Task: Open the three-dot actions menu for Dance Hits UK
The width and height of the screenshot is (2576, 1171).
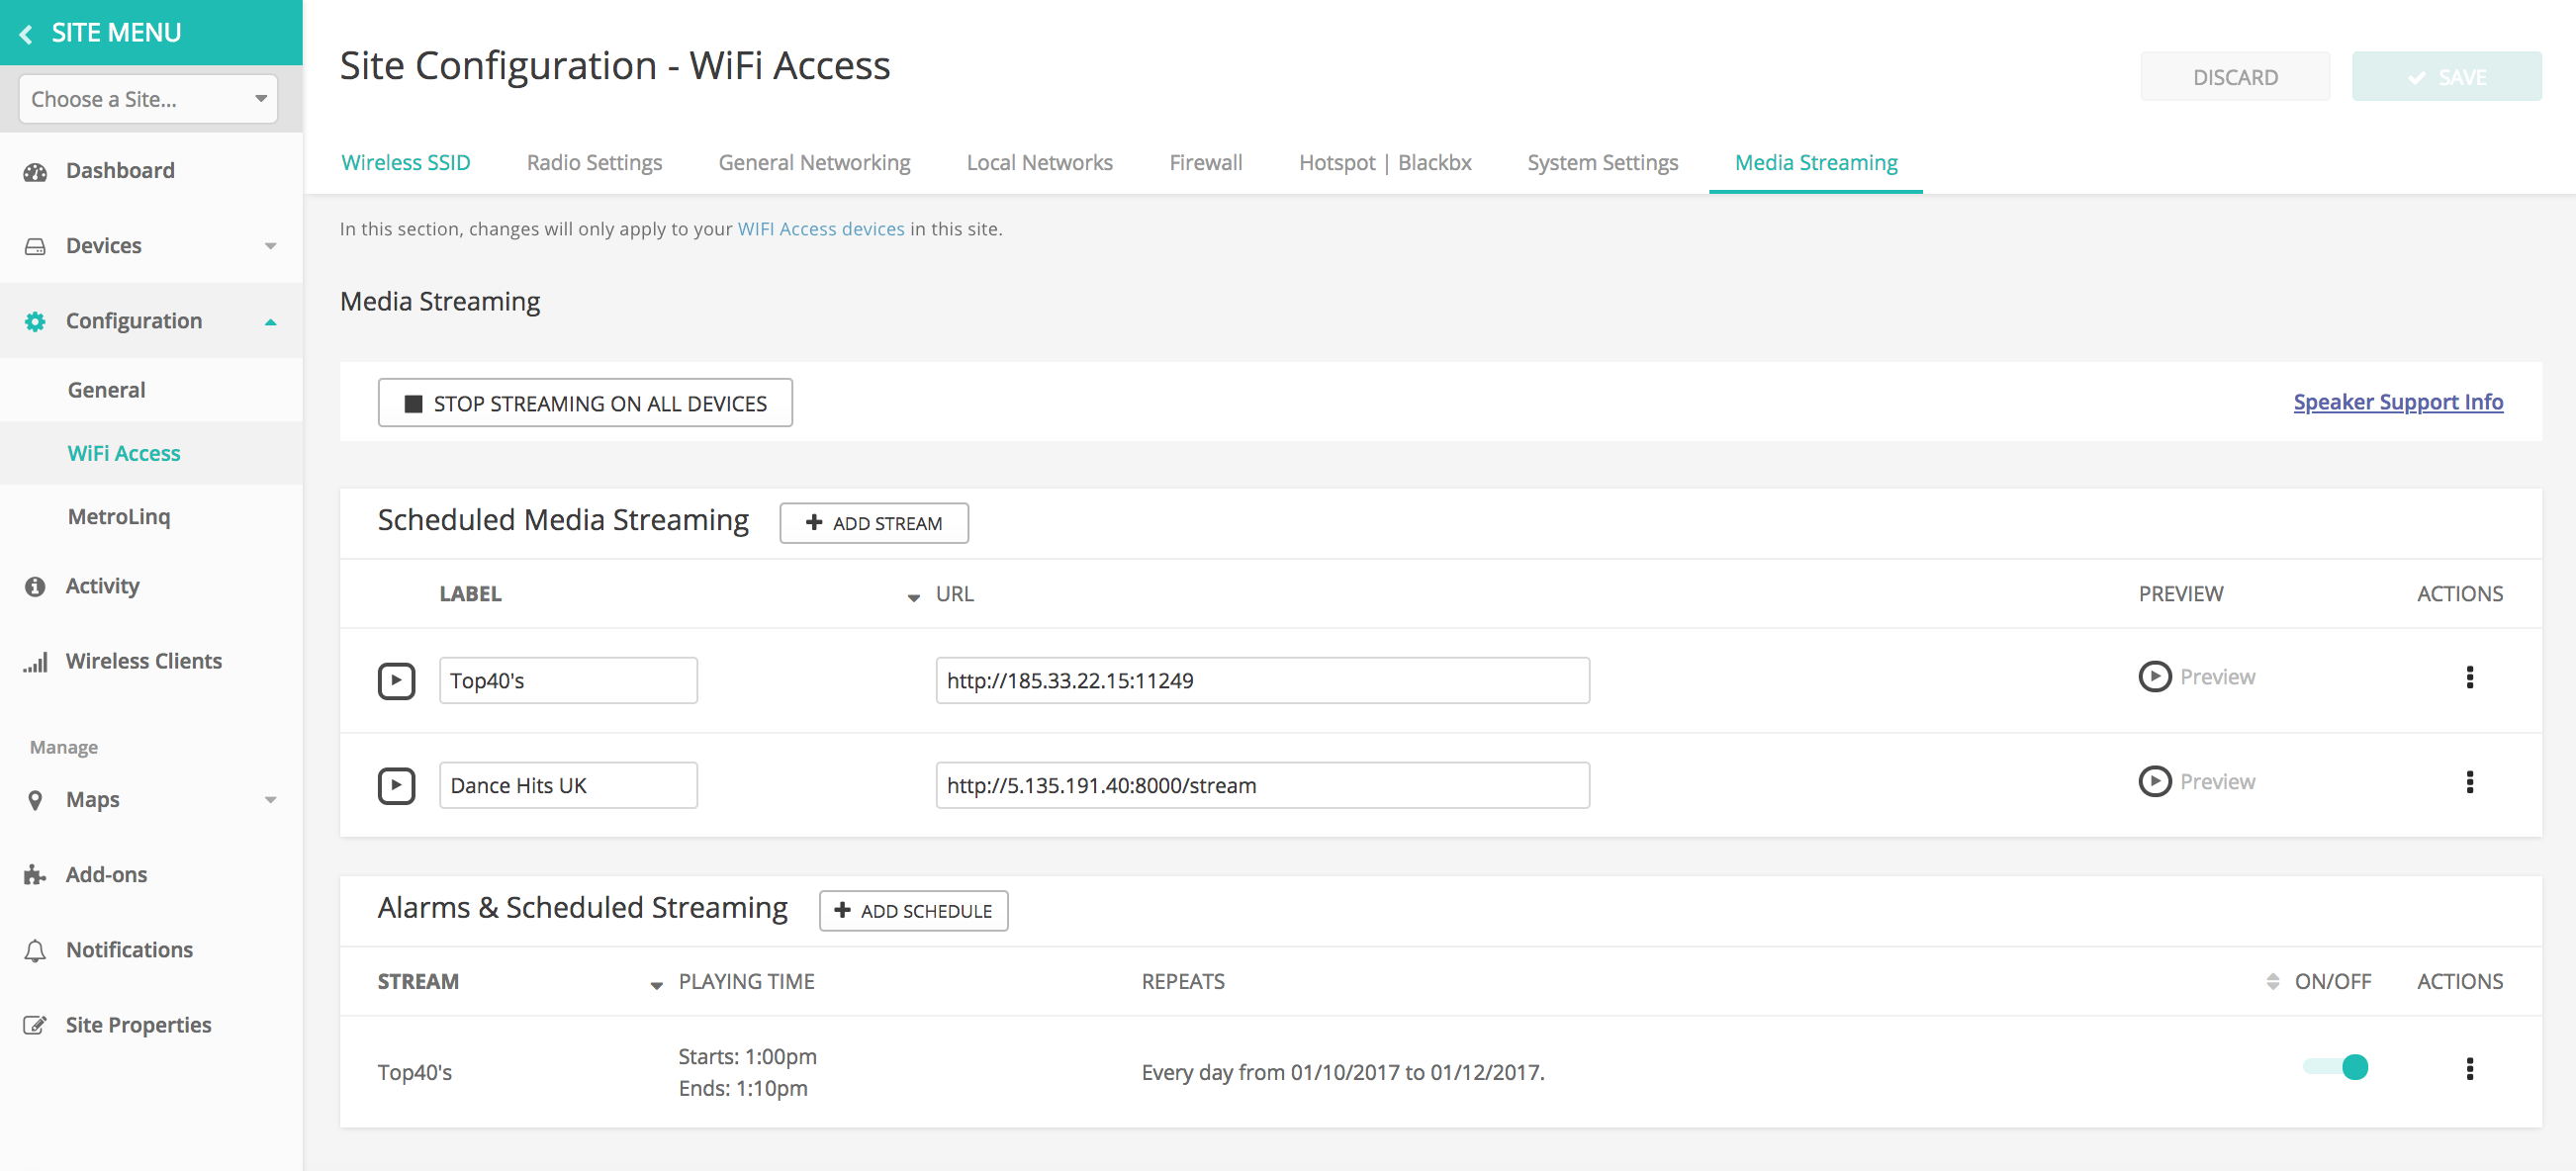Action: click(x=2469, y=782)
